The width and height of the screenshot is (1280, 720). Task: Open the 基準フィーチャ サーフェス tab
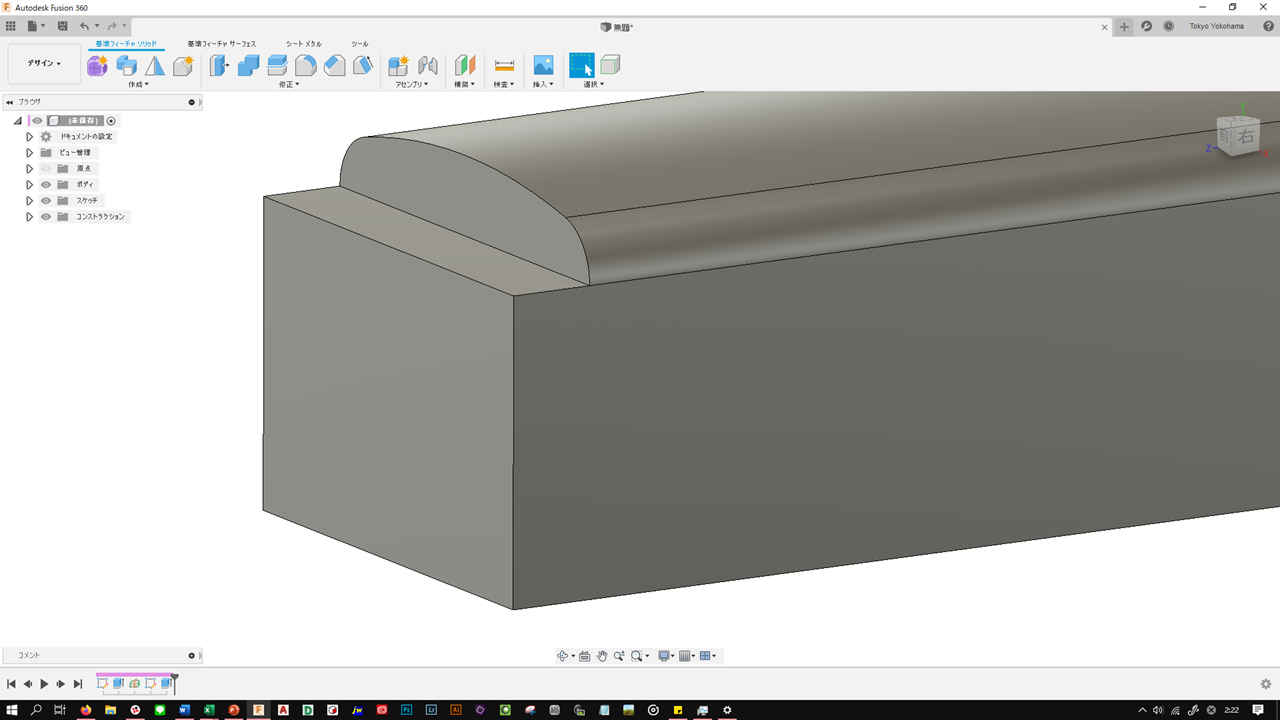click(x=221, y=44)
